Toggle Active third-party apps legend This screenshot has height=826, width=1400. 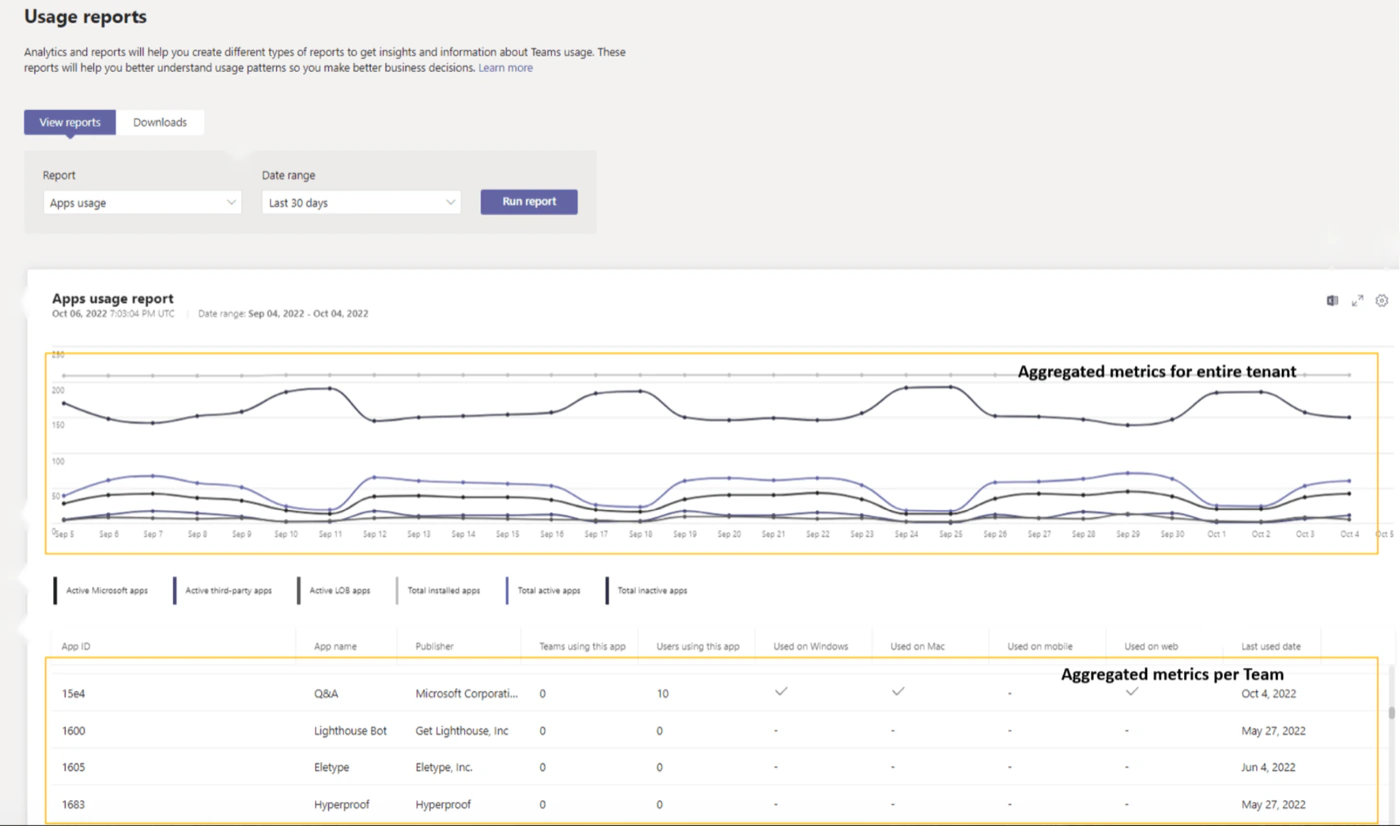click(223, 591)
